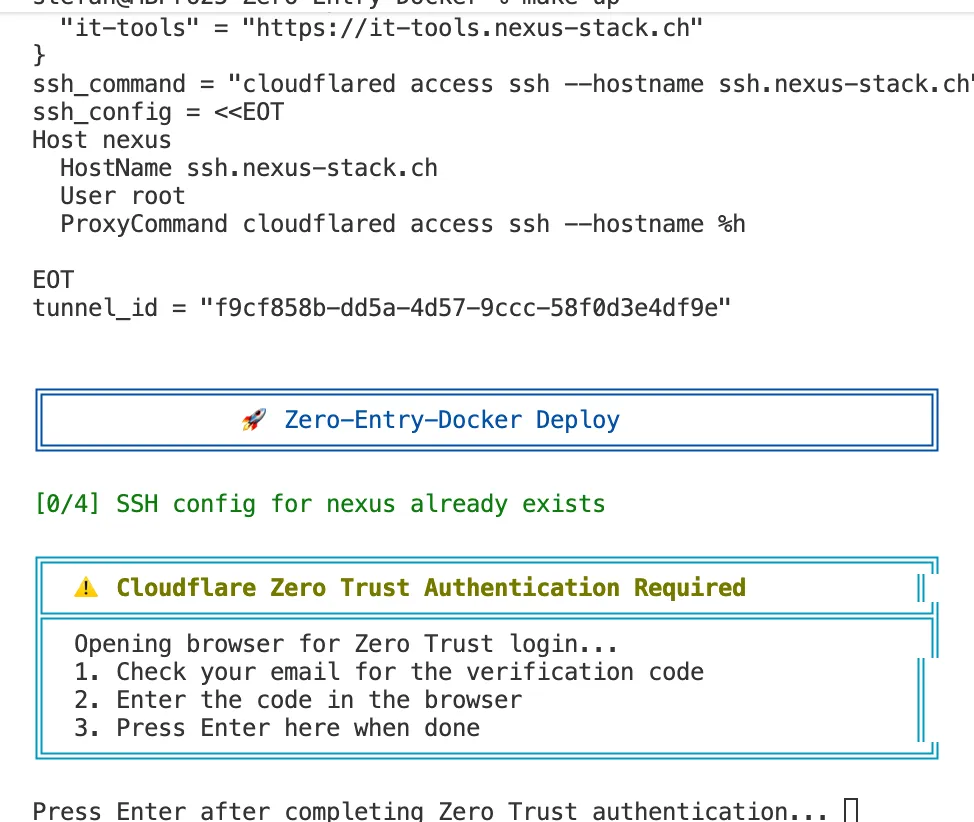
Task: Click ssh.nexus-stack.ch on the HostName line
Action: [x=312, y=167]
